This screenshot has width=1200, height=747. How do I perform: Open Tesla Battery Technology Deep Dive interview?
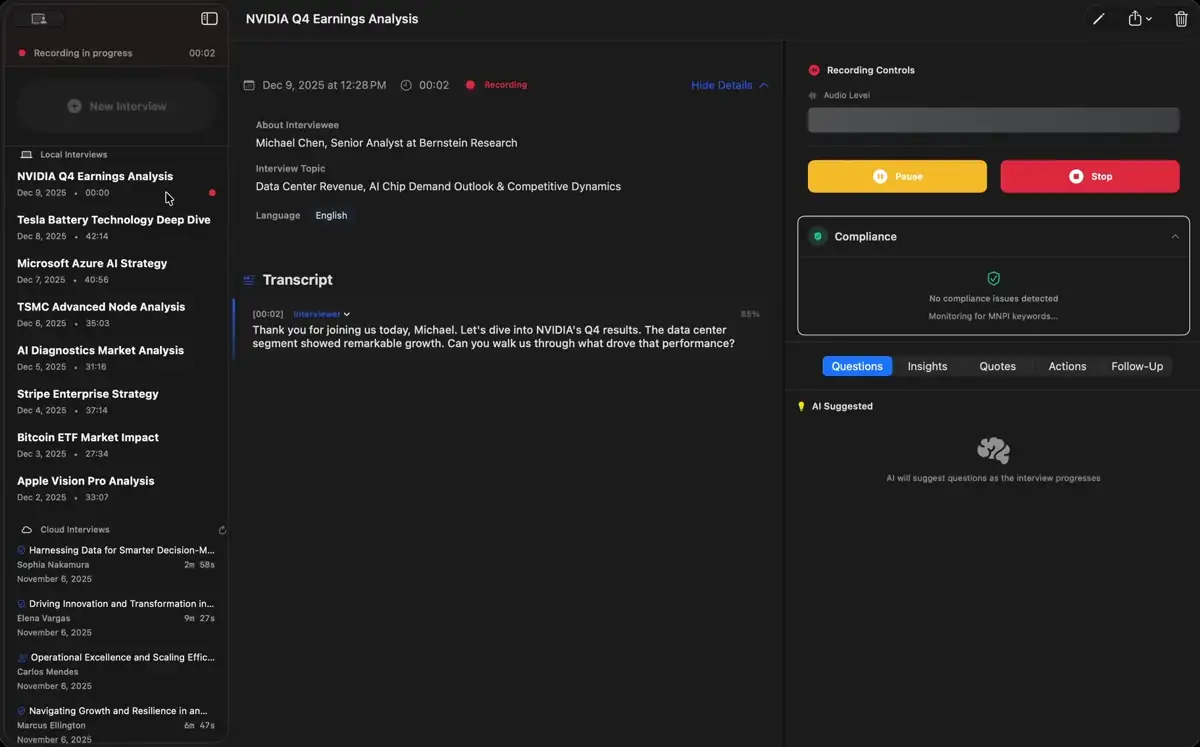(x=113, y=220)
